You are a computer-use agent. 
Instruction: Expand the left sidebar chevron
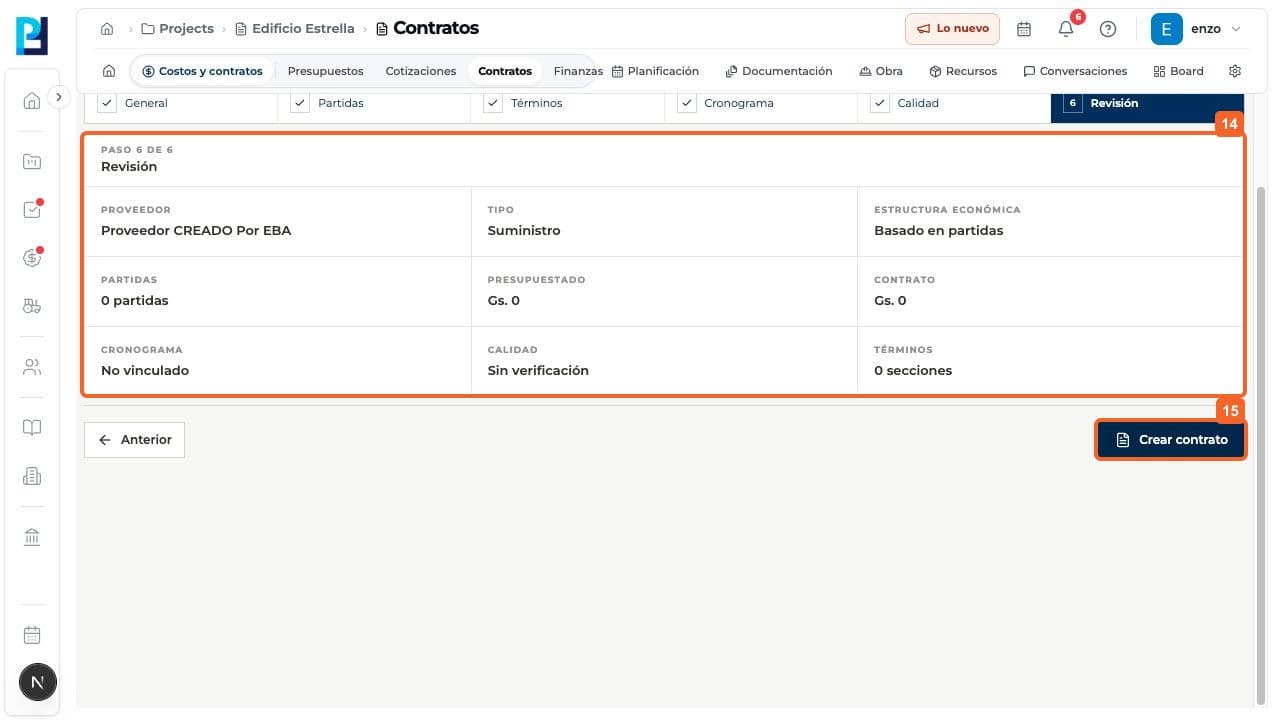click(x=59, y=97)
